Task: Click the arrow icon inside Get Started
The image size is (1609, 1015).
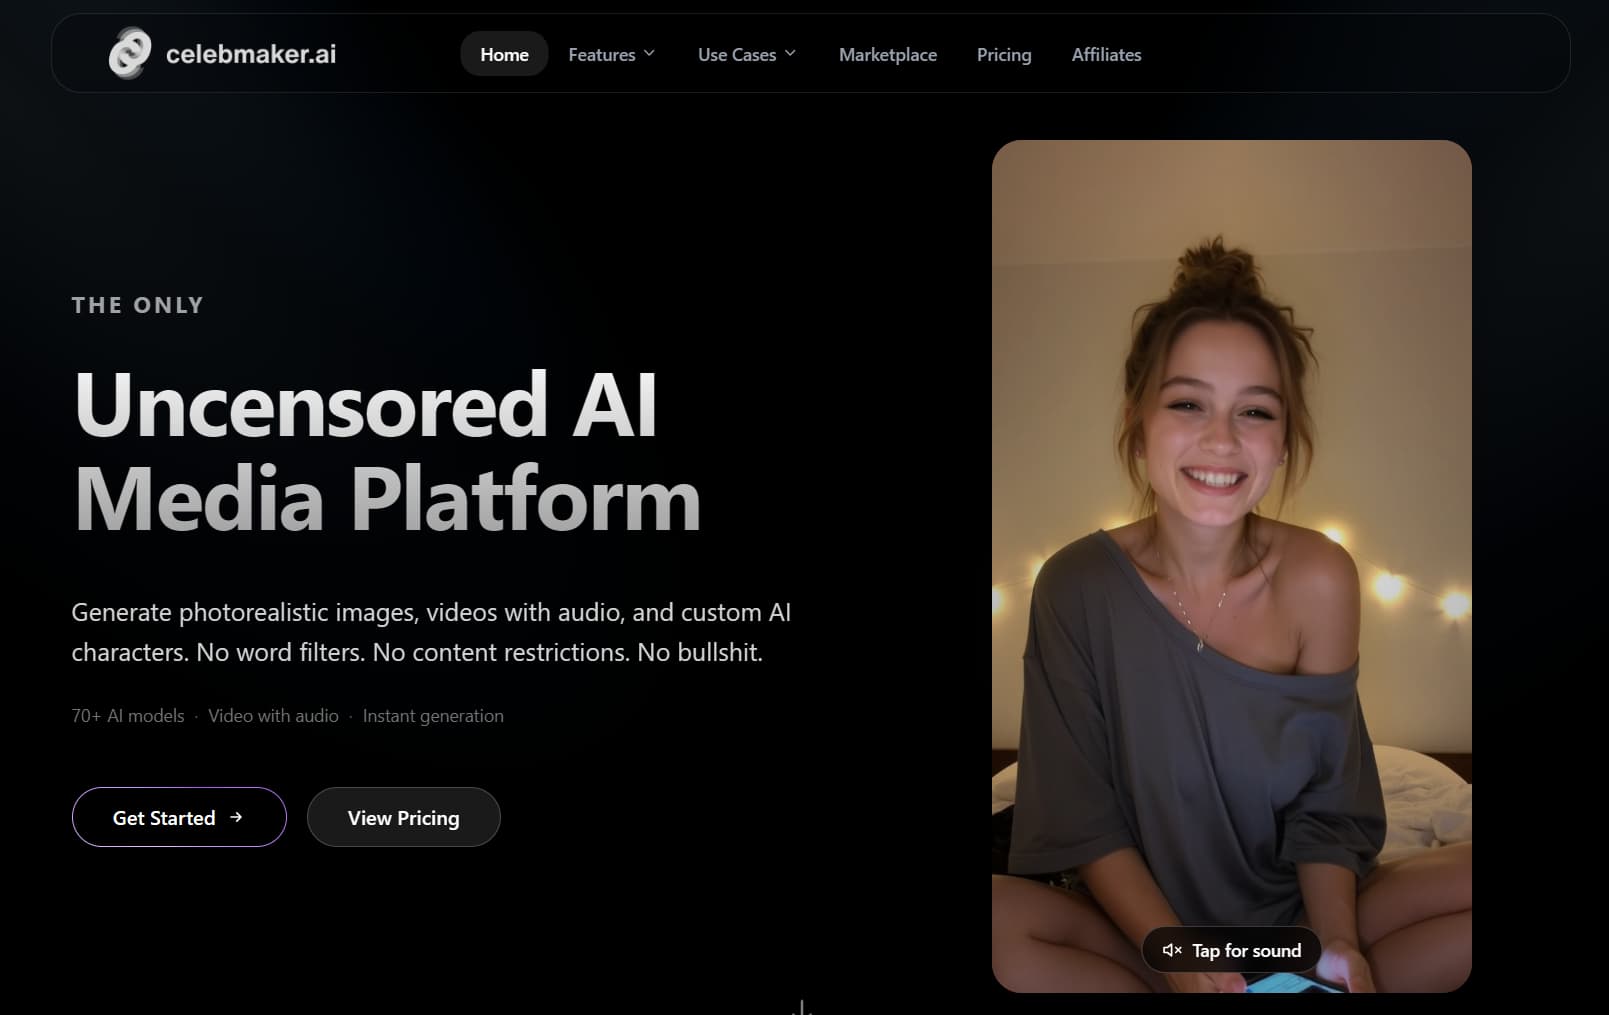Action: (237, 817)
